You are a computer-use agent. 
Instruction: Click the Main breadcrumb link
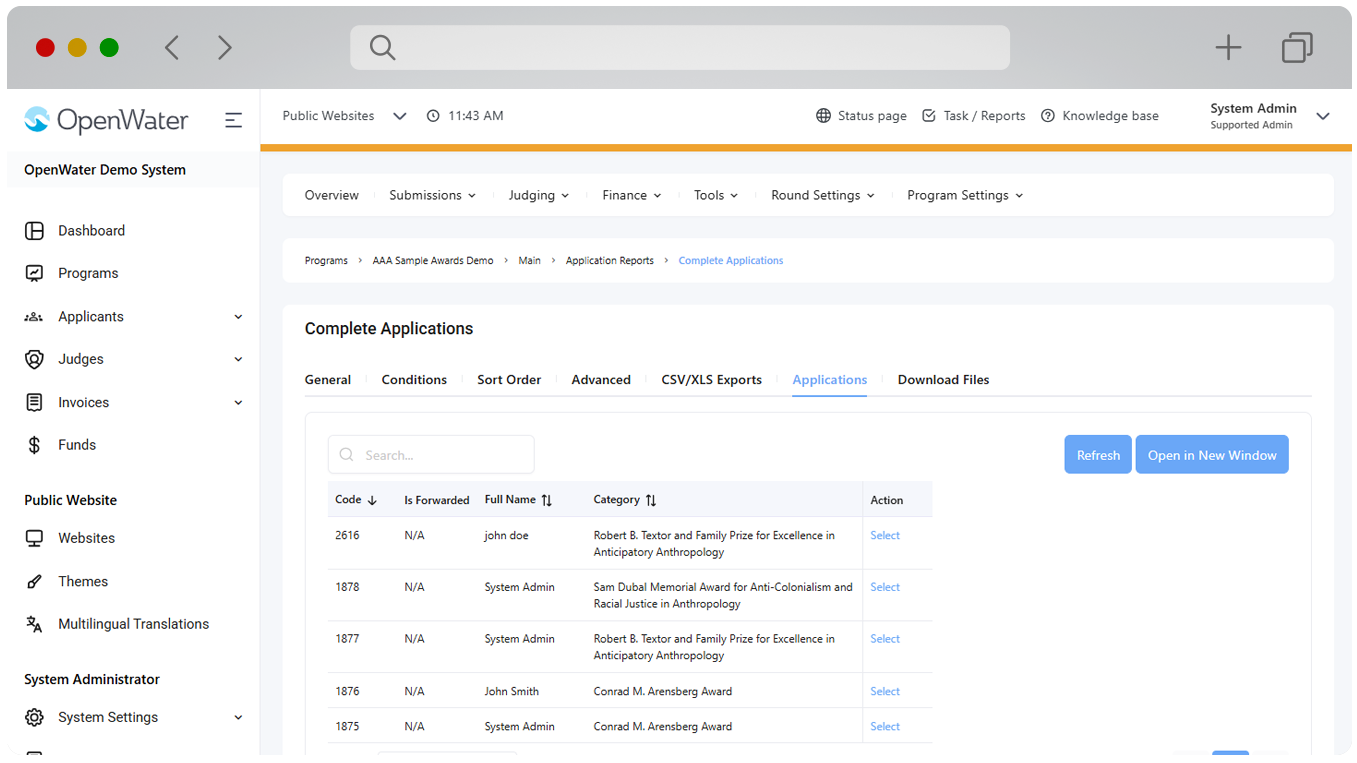pos(530,261)
